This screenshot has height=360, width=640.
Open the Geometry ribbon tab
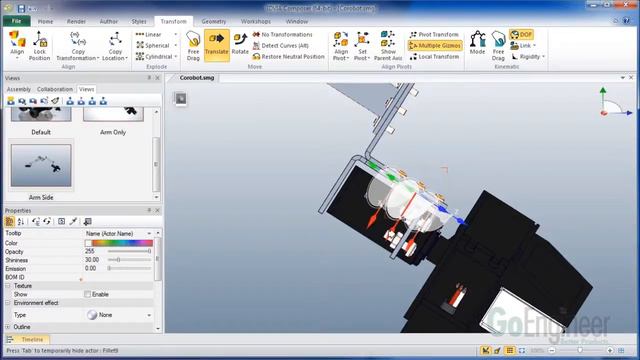pos(213,21)
